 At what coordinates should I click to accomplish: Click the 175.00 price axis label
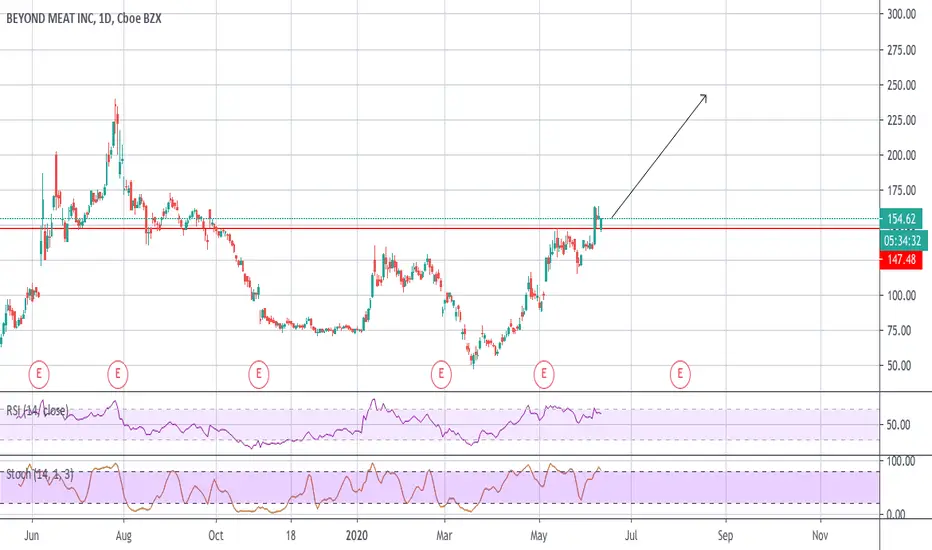901,190
